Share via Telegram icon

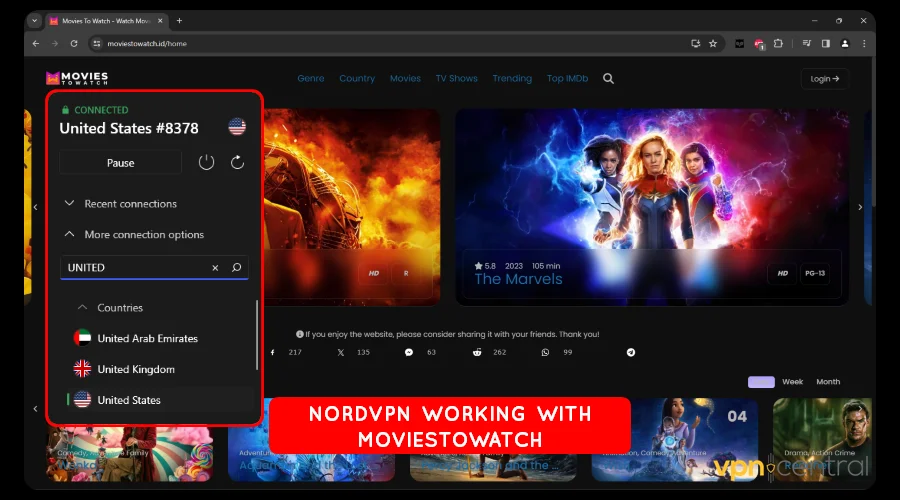[x=631, y=352]
